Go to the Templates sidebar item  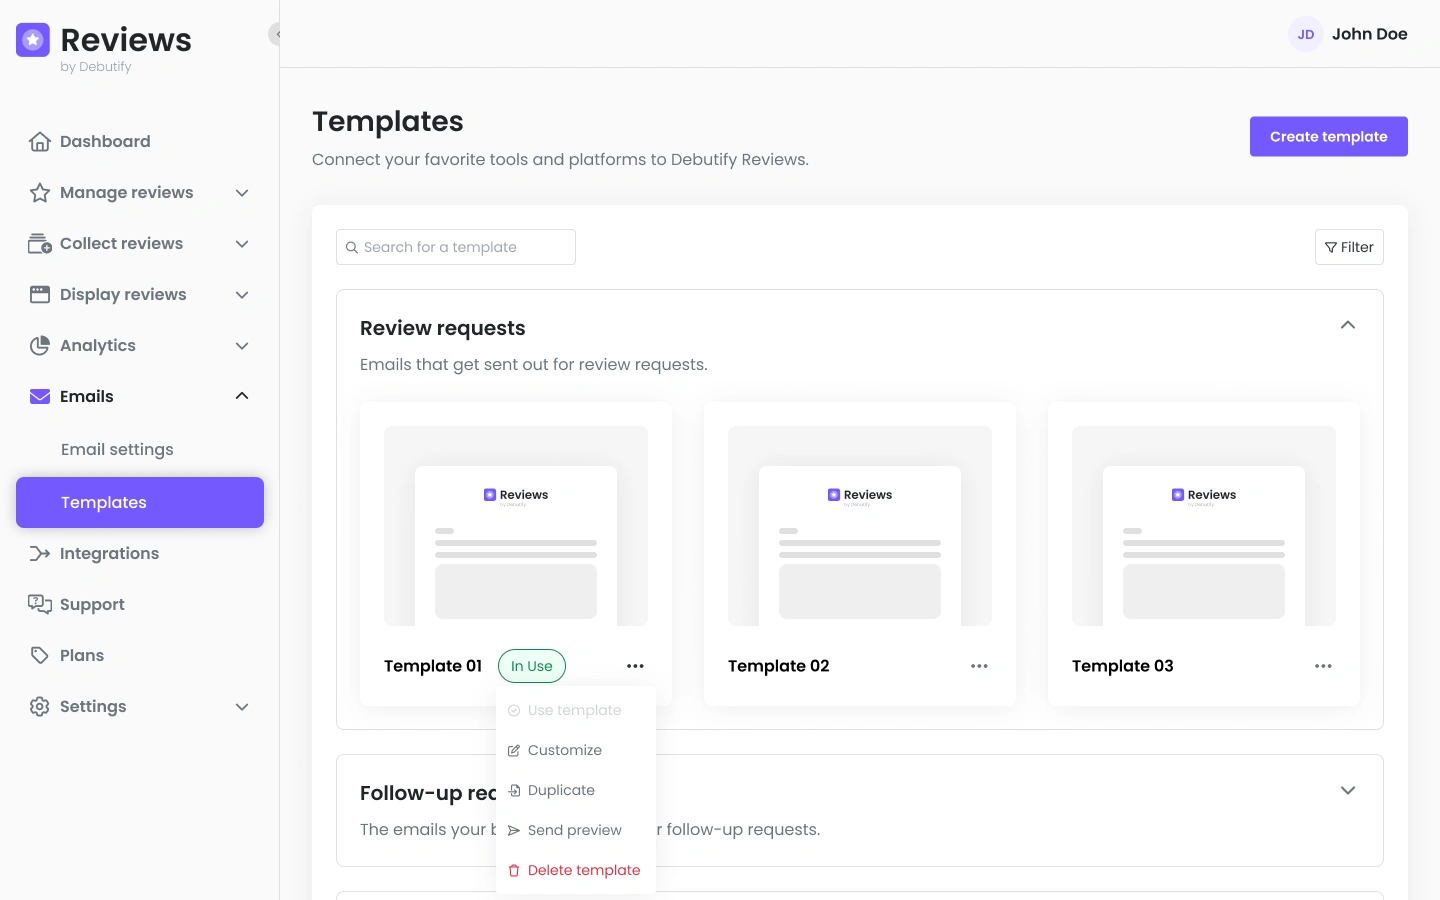[x=140, y=502]
